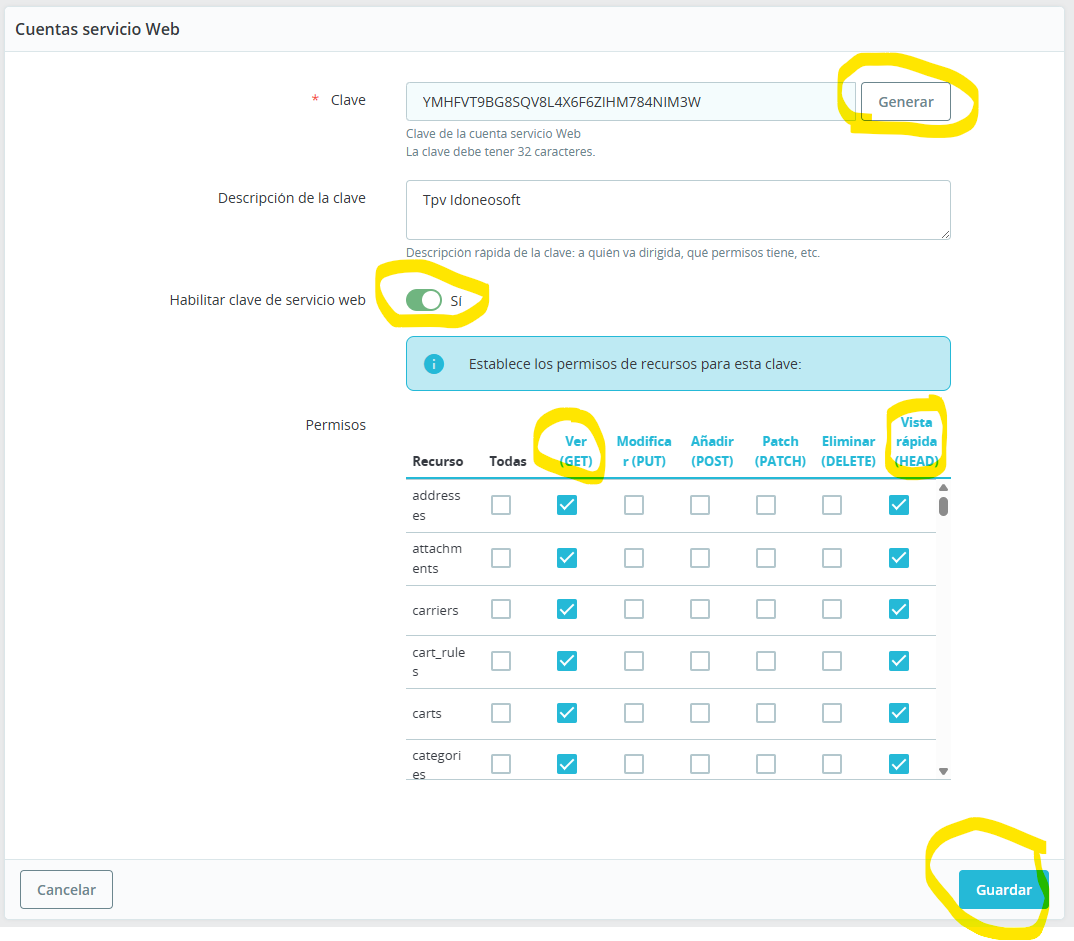Click the permissions list scroll down arrow

pyautogui.click(x=943, y=771)
